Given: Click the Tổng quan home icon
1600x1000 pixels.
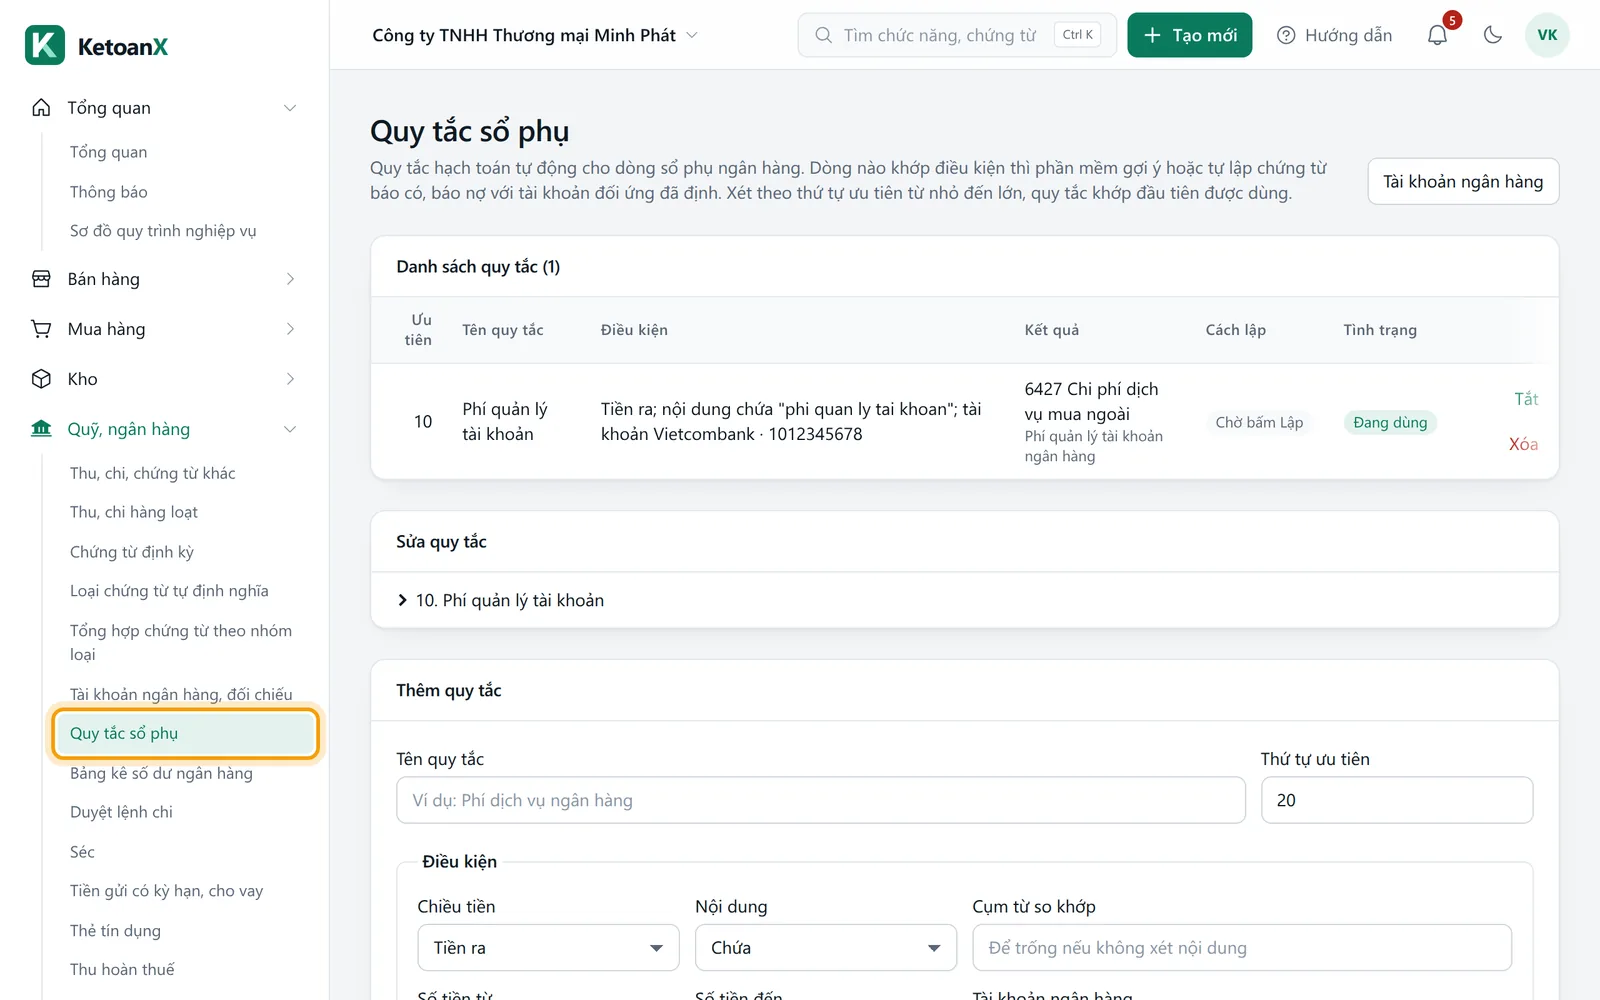Looking at the screenshot, I should [41, 107].
